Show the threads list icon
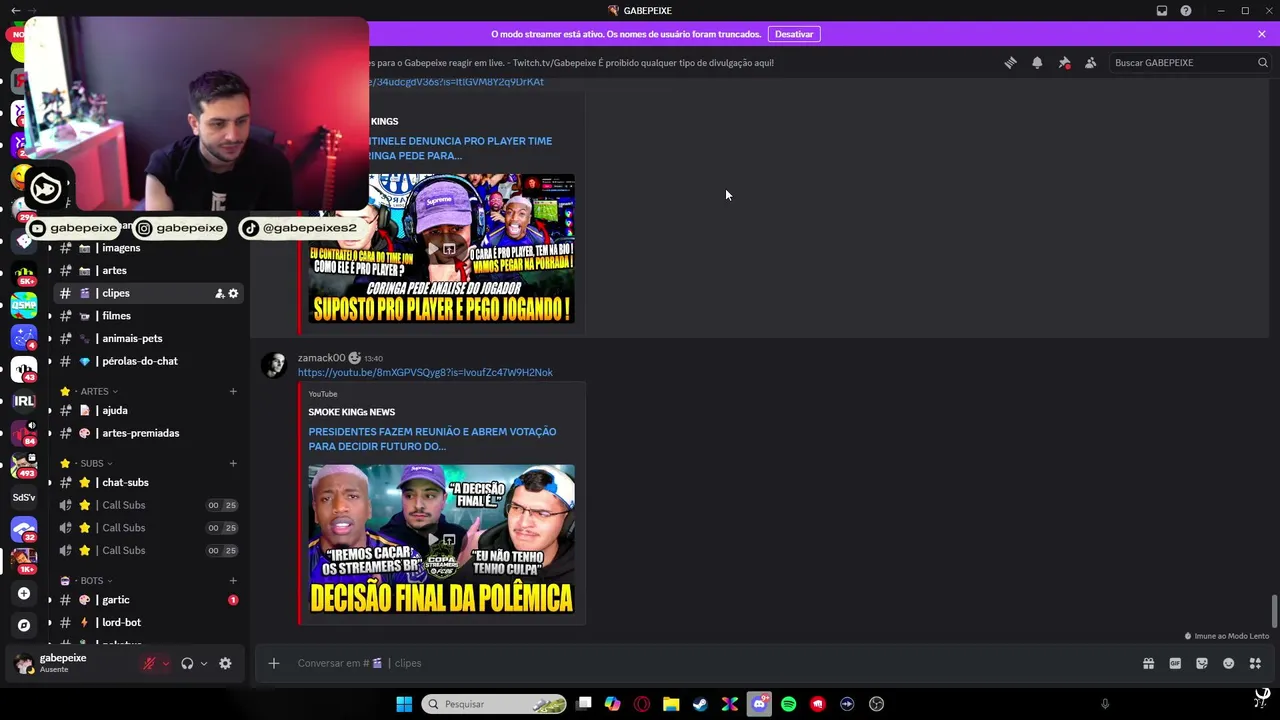1280x720 pixels. coord(1010,62)
